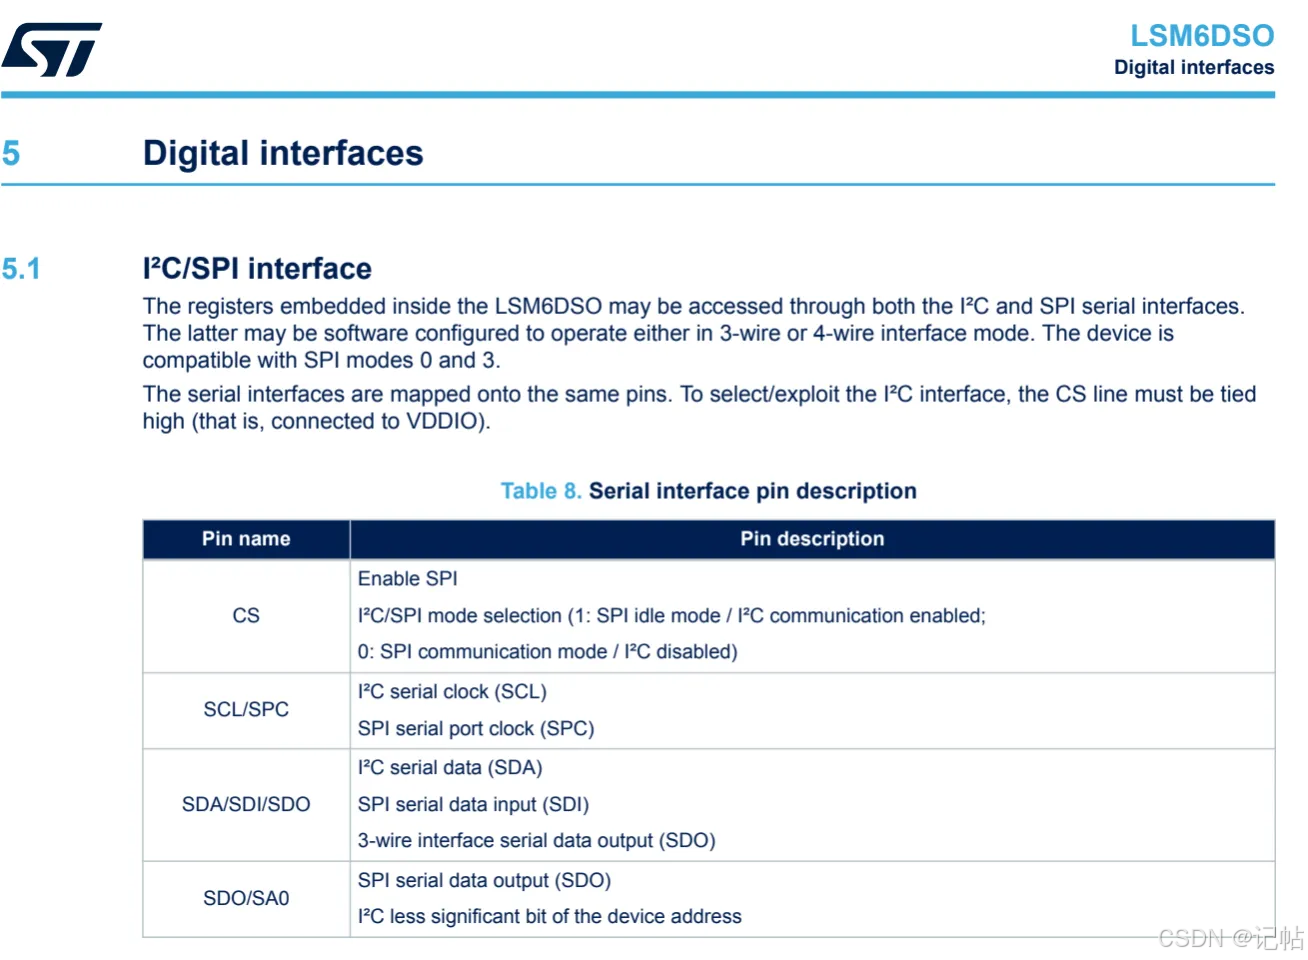Click the 'Enable SPI' description line
Image resolution: width=1308 pixels, height=960 pixels.
coord(408,579)
